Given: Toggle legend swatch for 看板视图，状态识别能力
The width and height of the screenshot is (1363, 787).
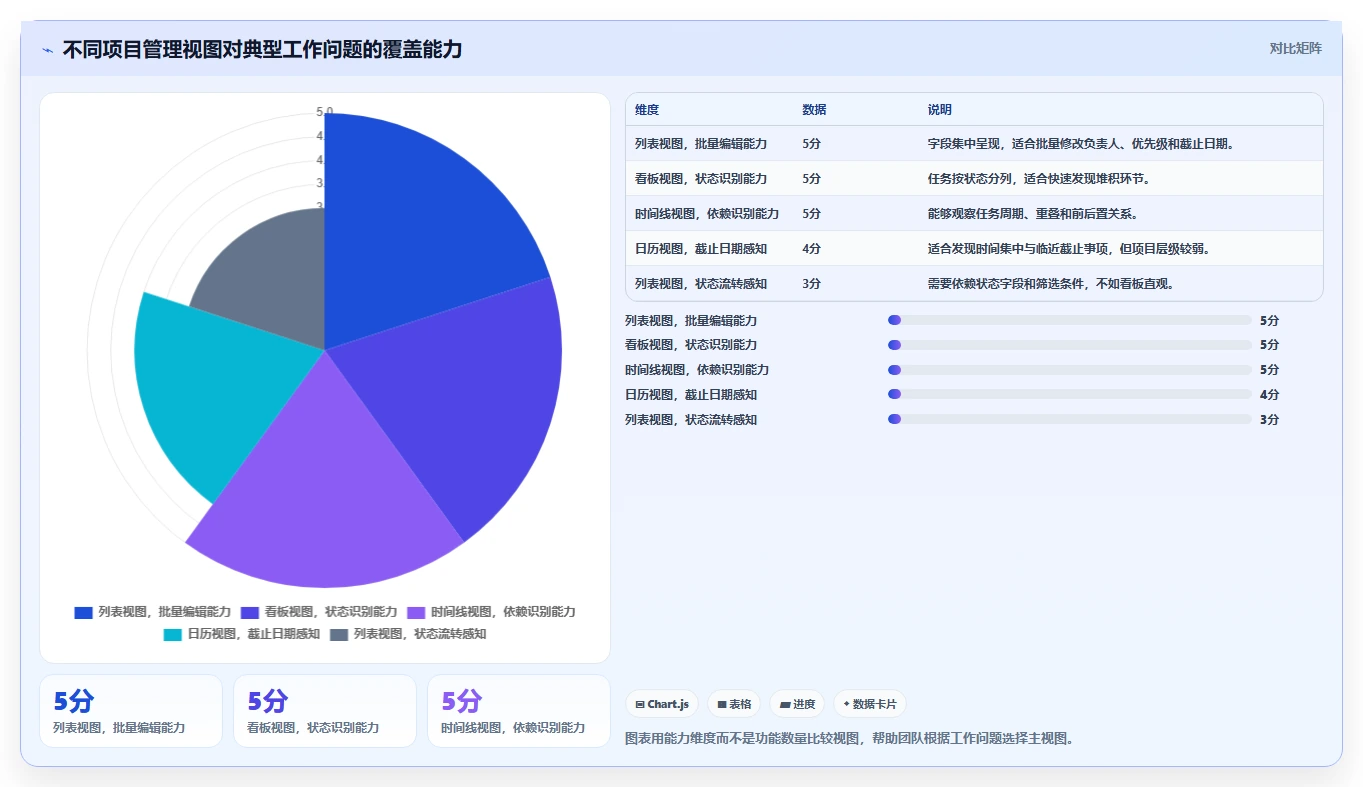Looking at the screenshot, I should pos(250,612).
